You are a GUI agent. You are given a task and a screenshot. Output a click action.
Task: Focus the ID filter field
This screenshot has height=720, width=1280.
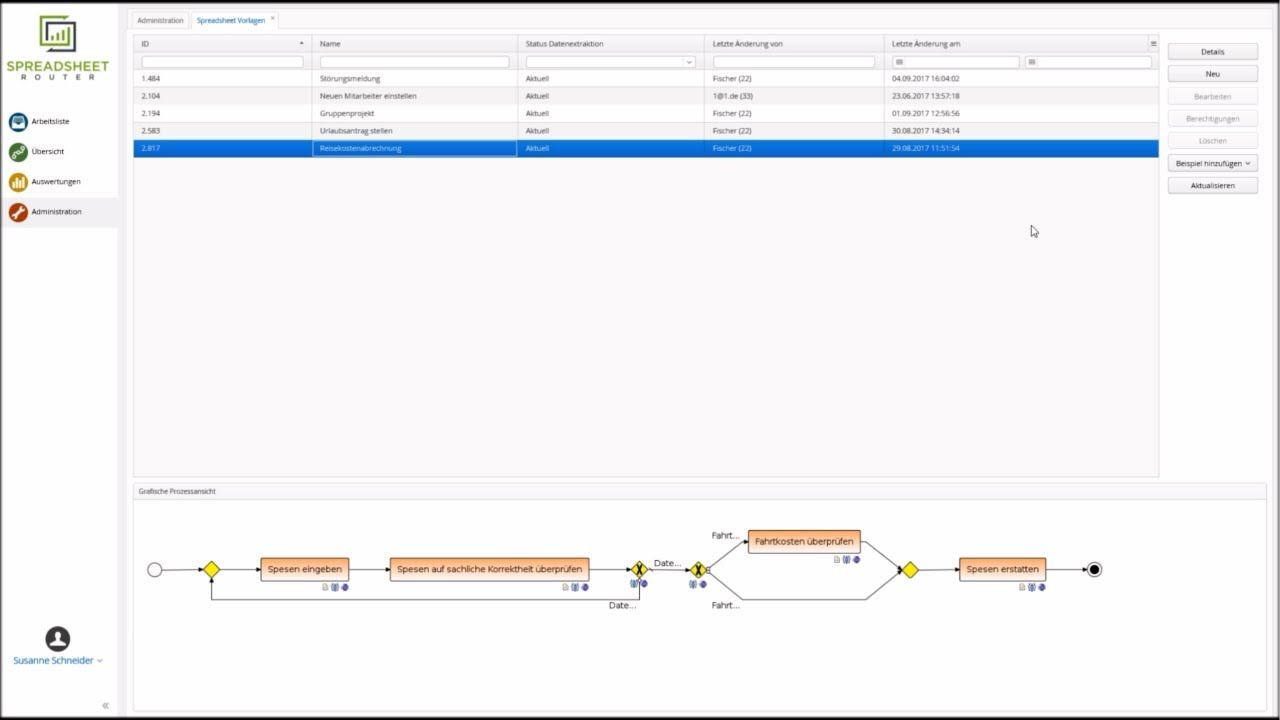(222, 62)
